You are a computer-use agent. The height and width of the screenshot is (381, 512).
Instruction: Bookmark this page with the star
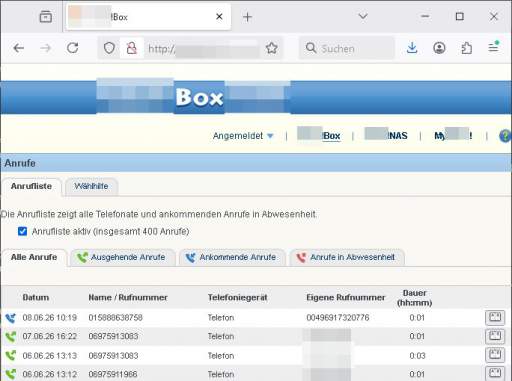271,48
